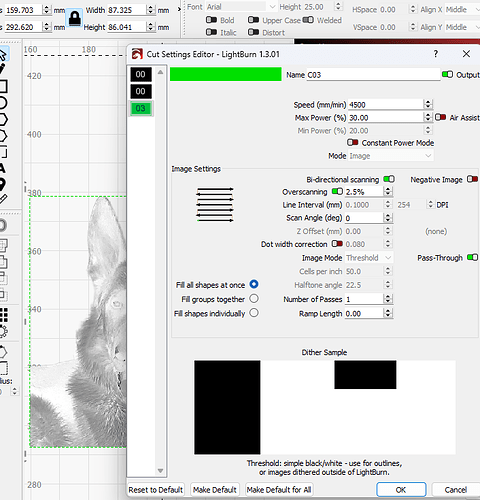The height and width of the screenshot is (500, 480).
Task: Enable the Negative Image toggle
Action: pyautogui.click(x=472, y=179)
